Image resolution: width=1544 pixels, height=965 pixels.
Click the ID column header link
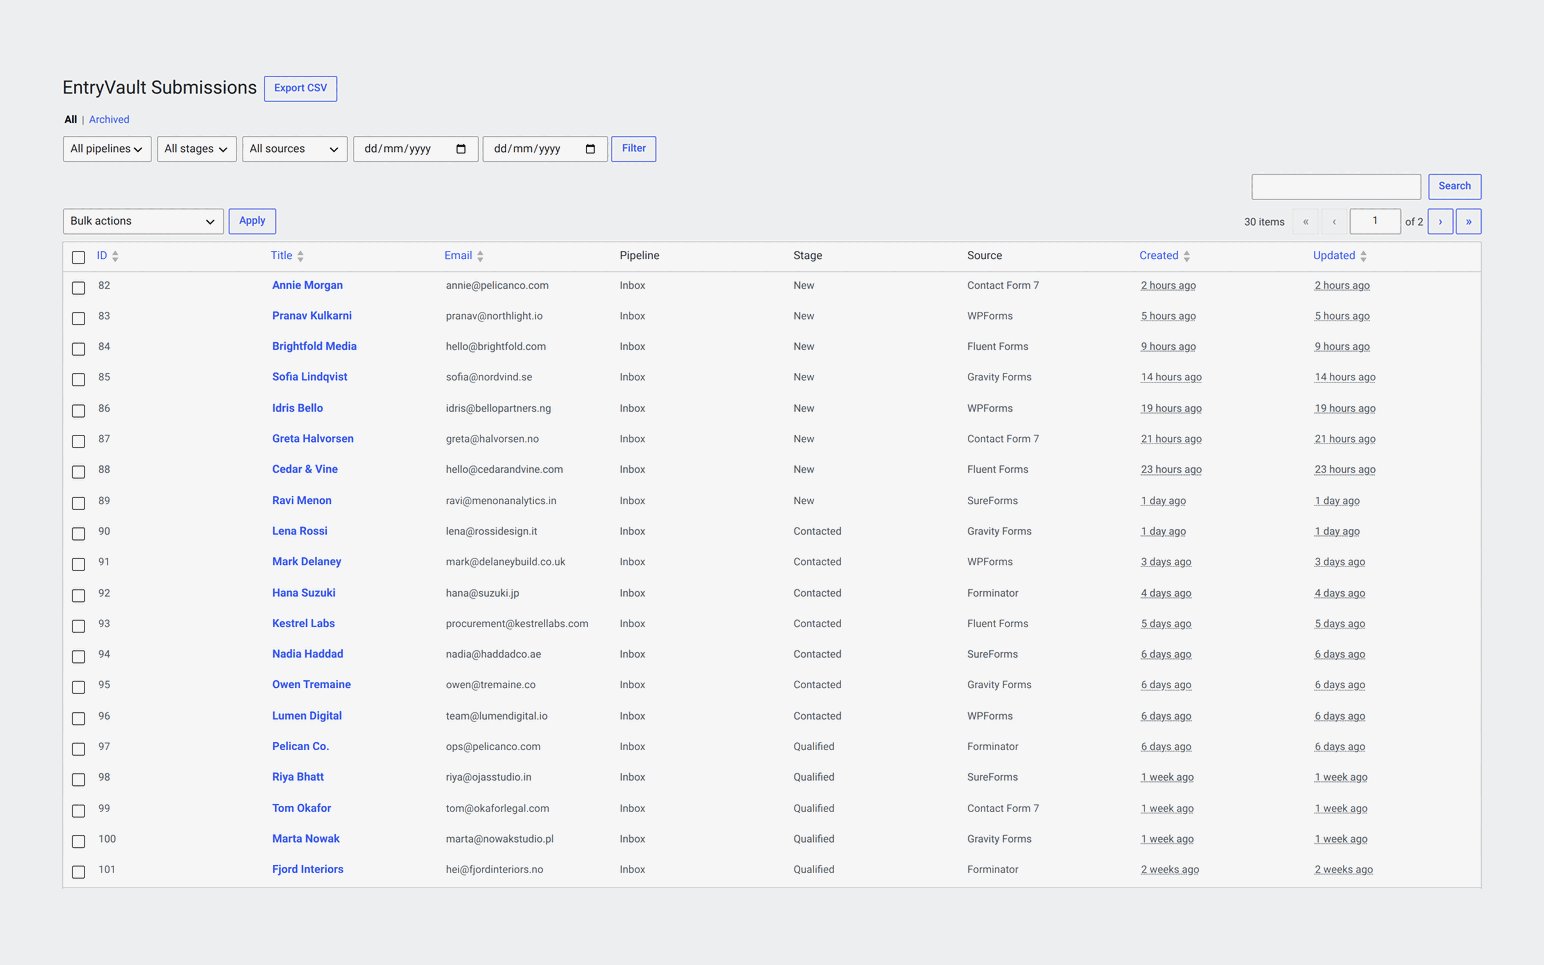[x=102, y=255]
